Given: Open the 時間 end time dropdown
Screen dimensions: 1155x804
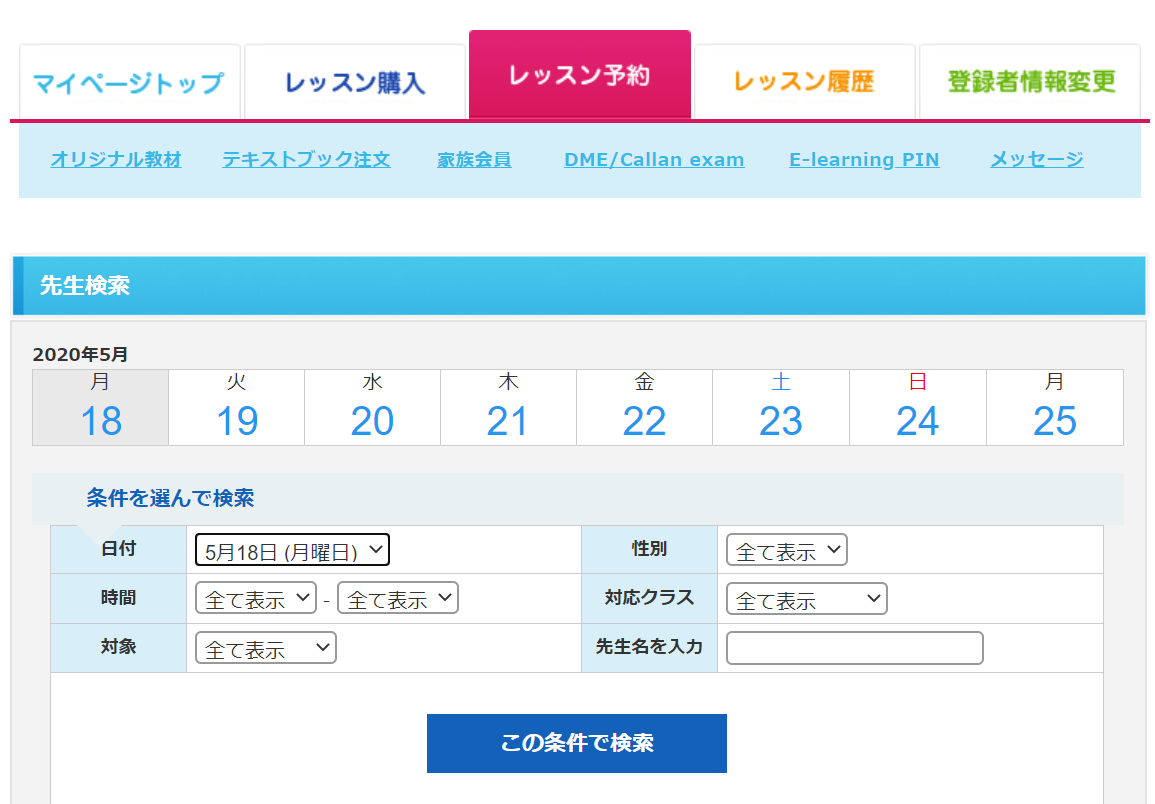Looking at the screenshot, I should pyautogui.click(x=398, y=598).
